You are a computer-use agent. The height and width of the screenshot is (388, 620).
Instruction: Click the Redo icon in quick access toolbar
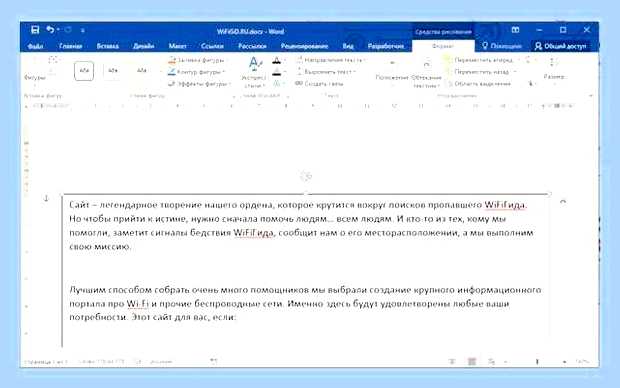tap(68, 30)
